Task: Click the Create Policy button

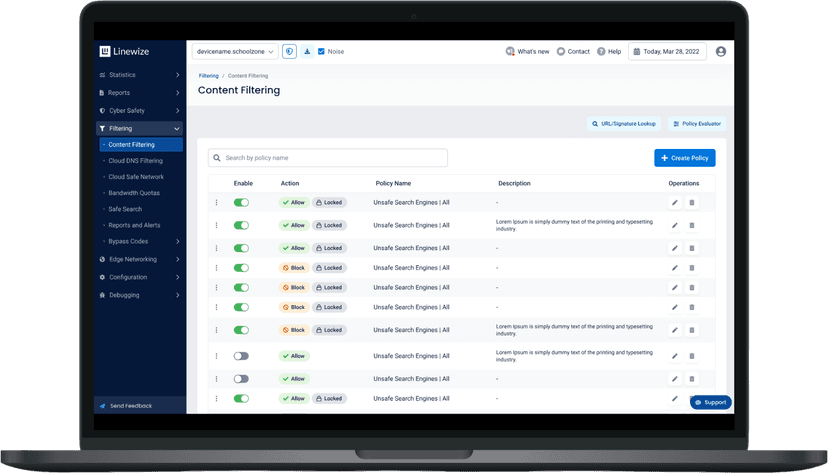Action: [685, 158]
